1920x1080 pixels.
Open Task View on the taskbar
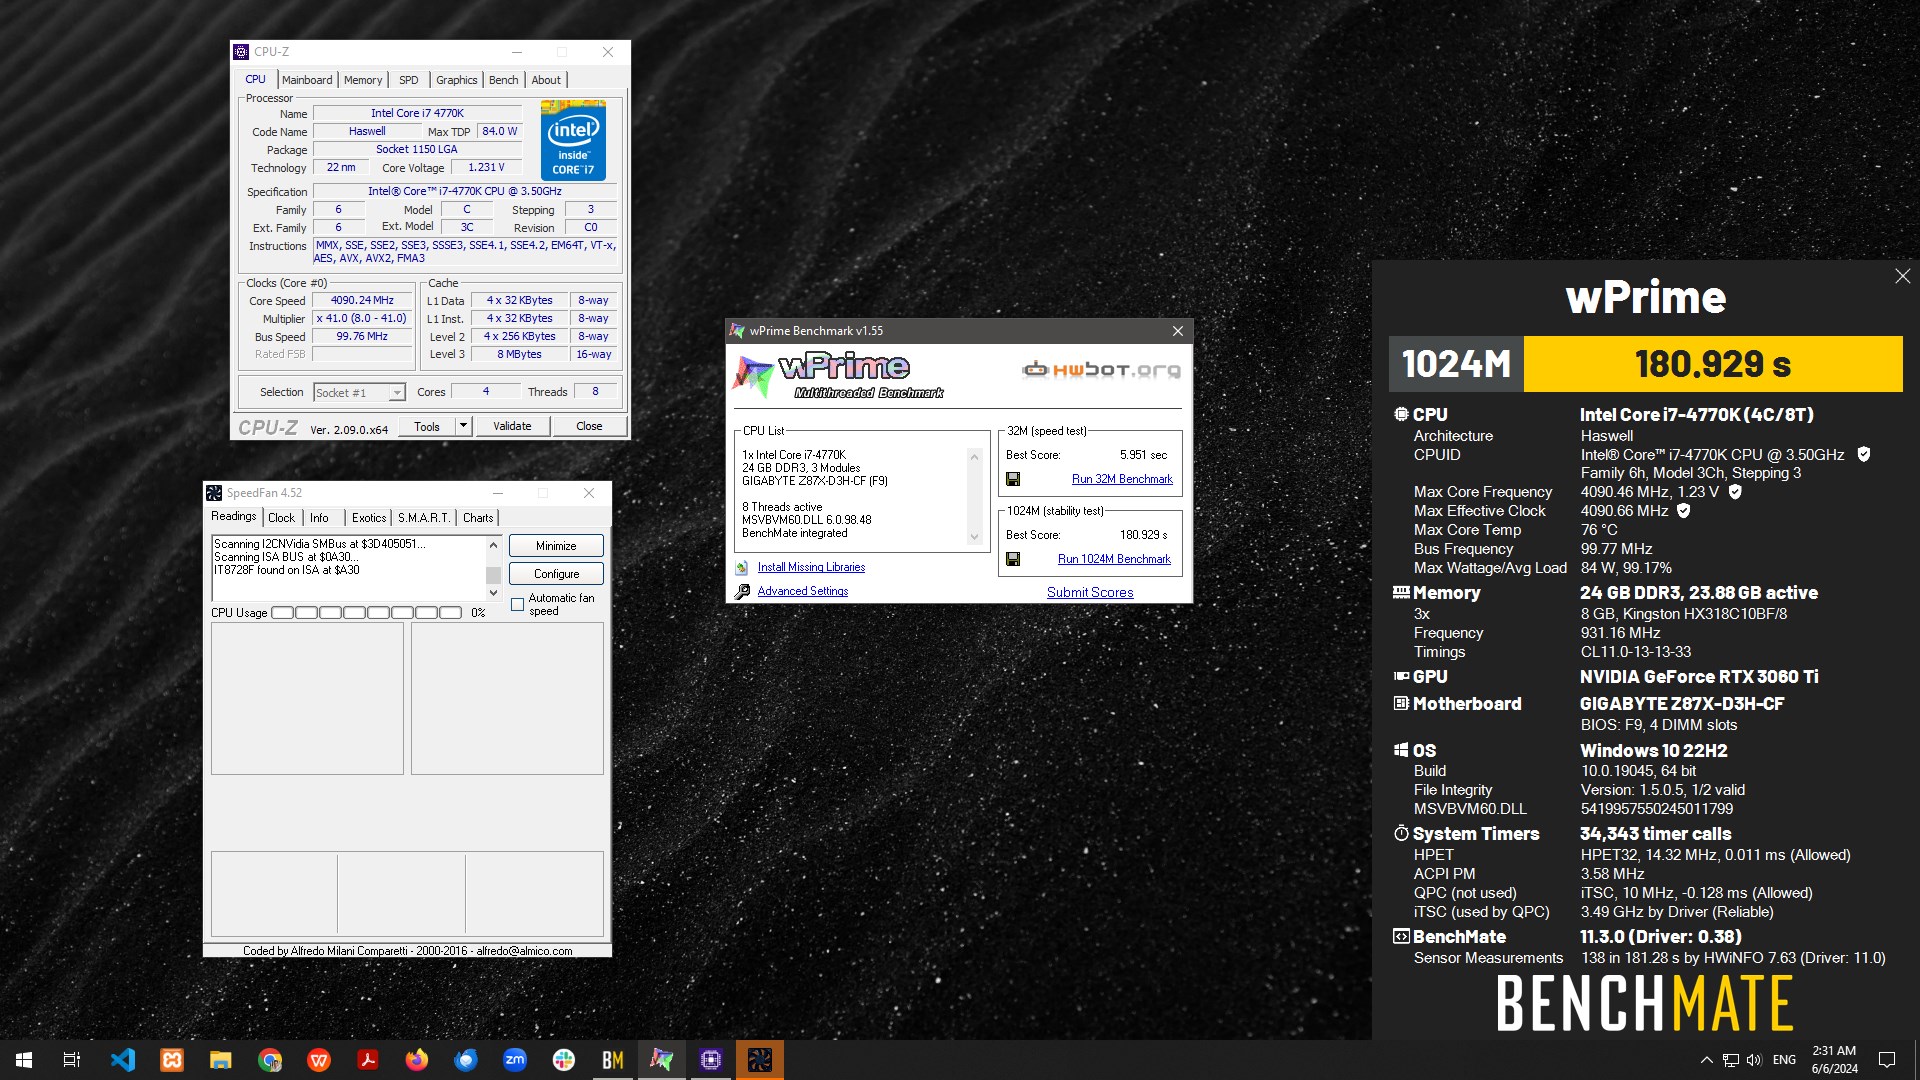[72, 1060]
